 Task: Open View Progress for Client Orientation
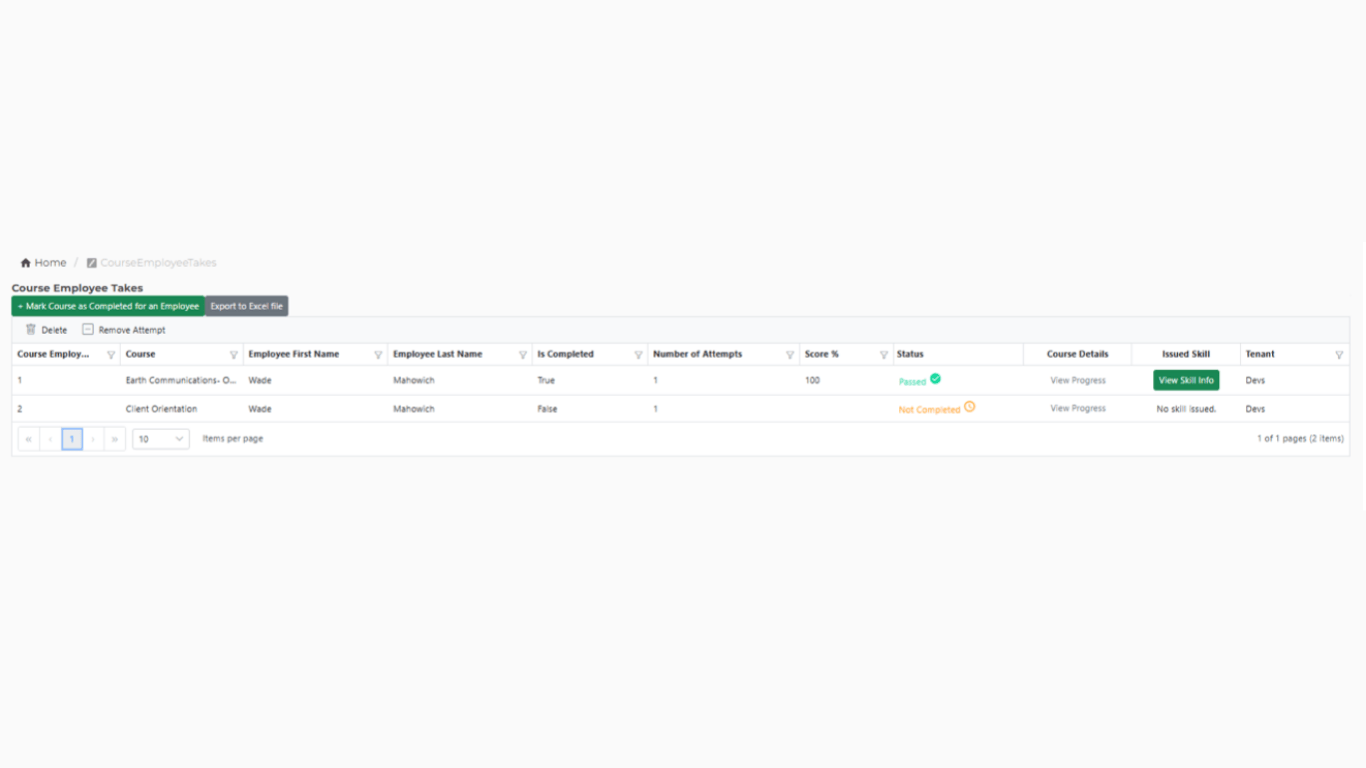click(1077, 408)
